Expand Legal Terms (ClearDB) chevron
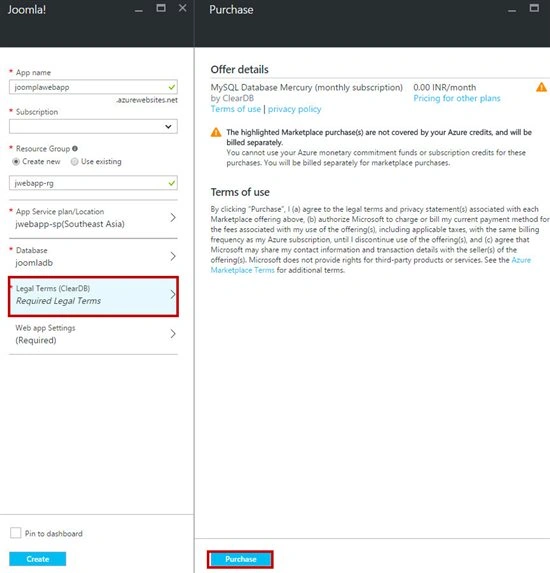The height and width of the screenshot is (573, 550). click(x=173, y=295)
